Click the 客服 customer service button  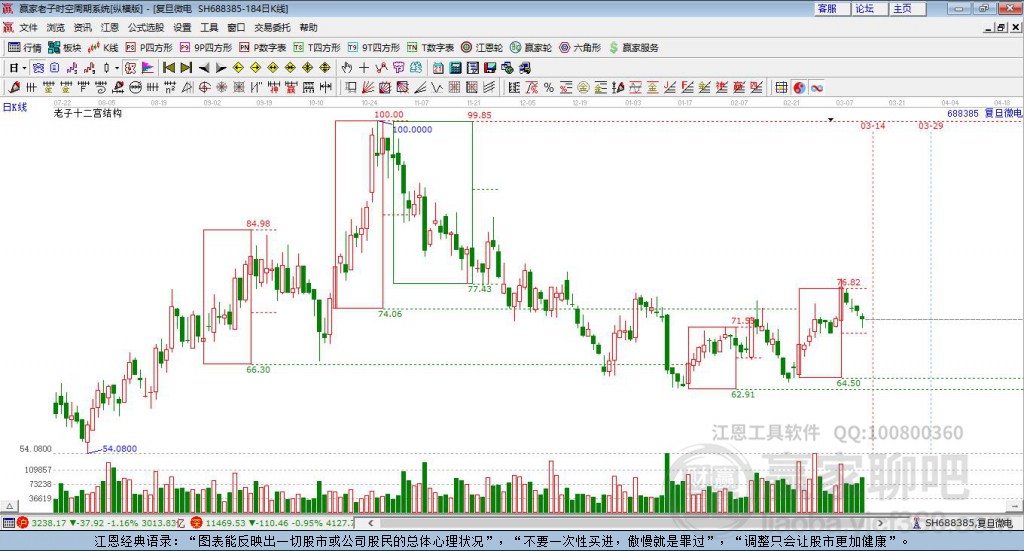831,8
